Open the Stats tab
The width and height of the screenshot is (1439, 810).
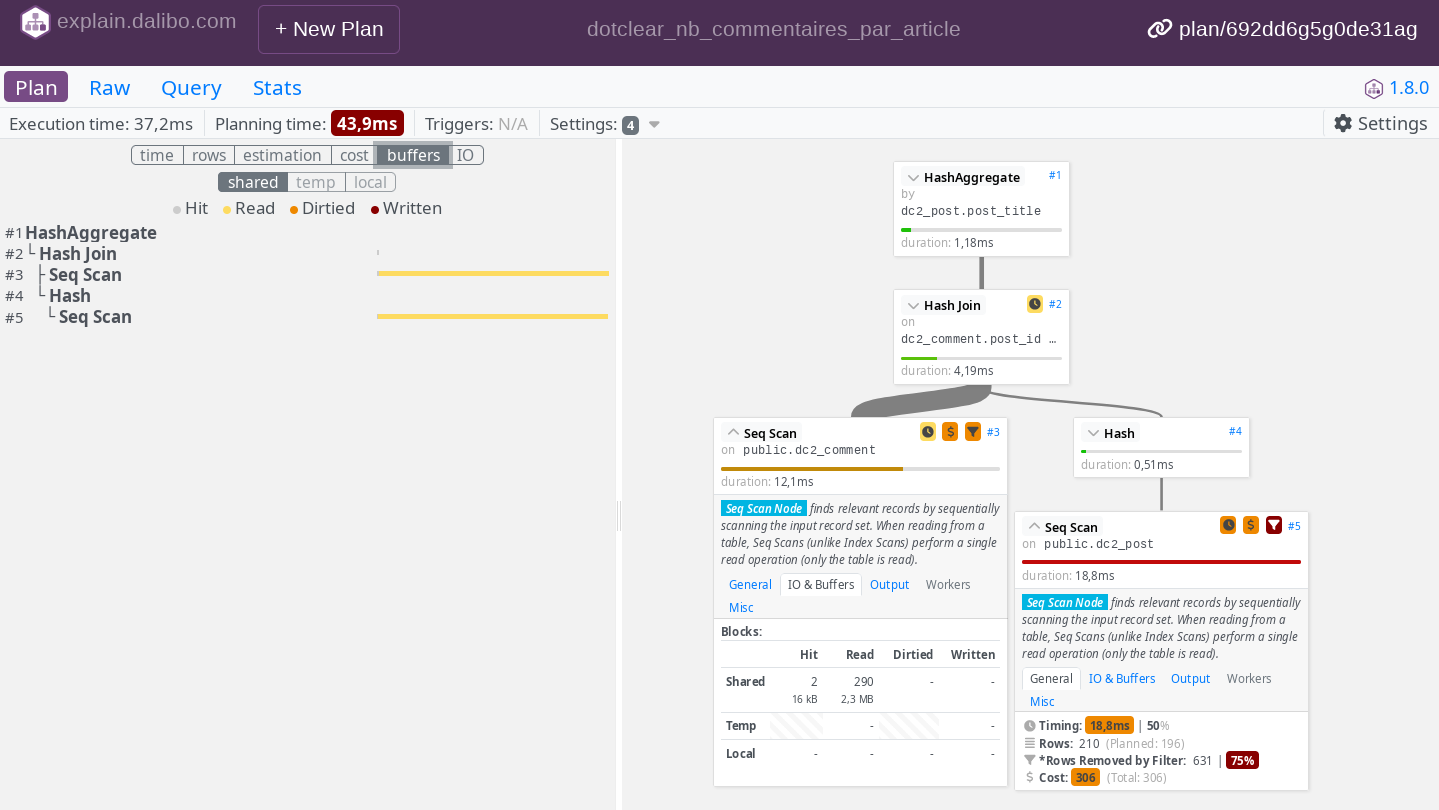[x=277, y=87]
